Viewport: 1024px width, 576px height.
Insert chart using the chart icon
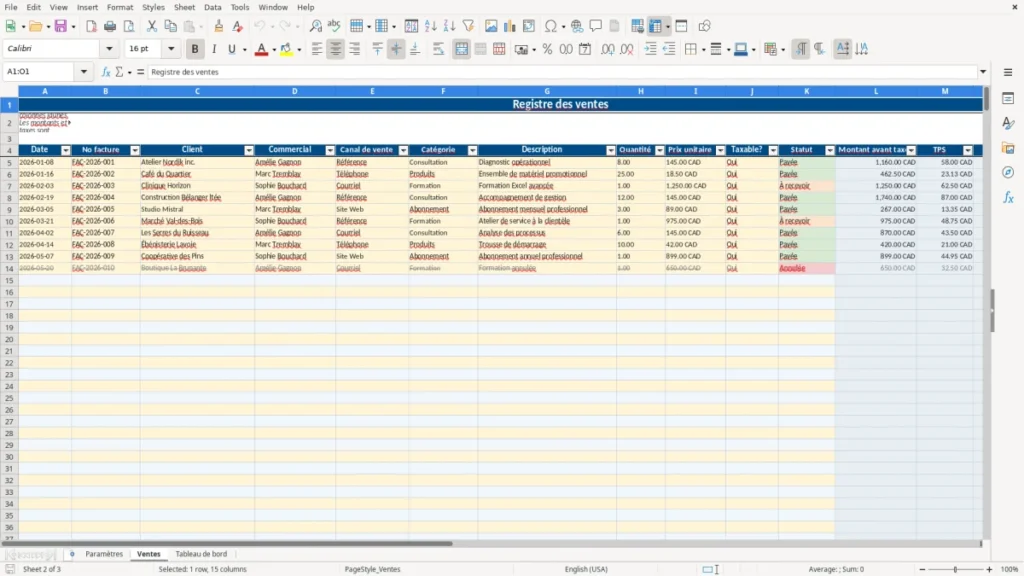[x=509, y=26]
